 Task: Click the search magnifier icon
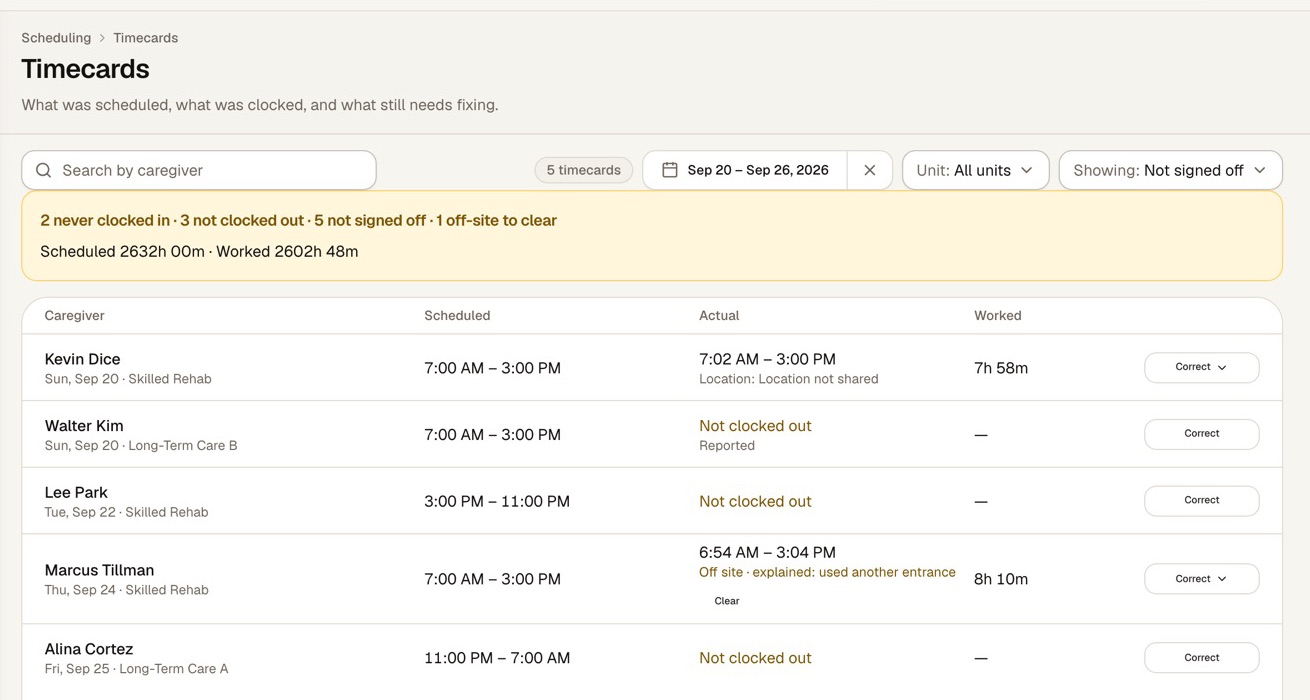click(44, 170)
